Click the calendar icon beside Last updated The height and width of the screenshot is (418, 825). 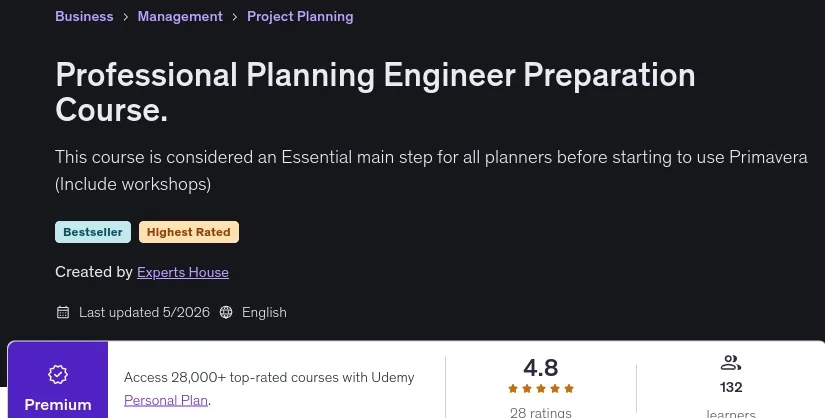[63, 312]
